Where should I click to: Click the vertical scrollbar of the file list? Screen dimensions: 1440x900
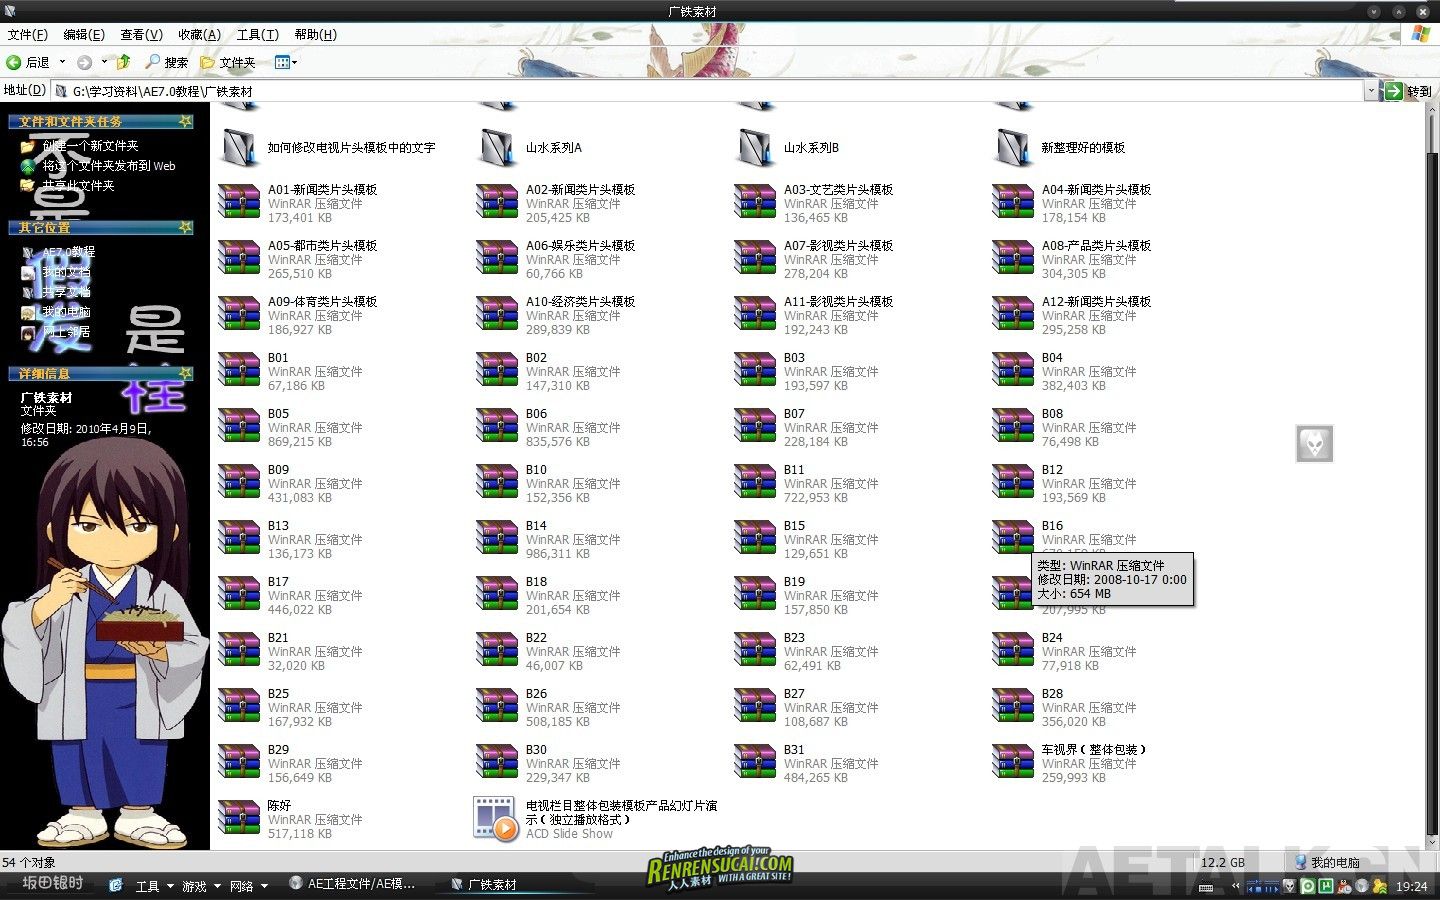click(x=1431, y=476)
